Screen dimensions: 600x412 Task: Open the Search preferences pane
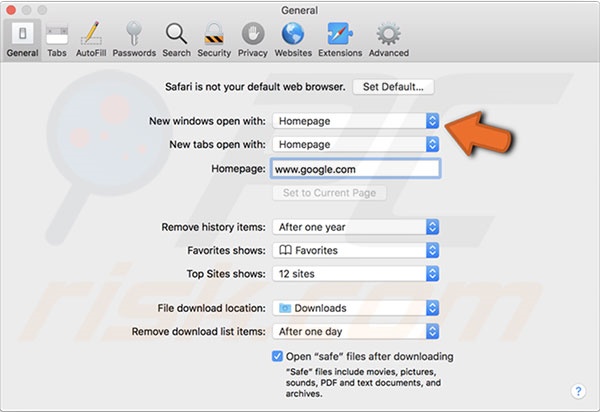176,39
